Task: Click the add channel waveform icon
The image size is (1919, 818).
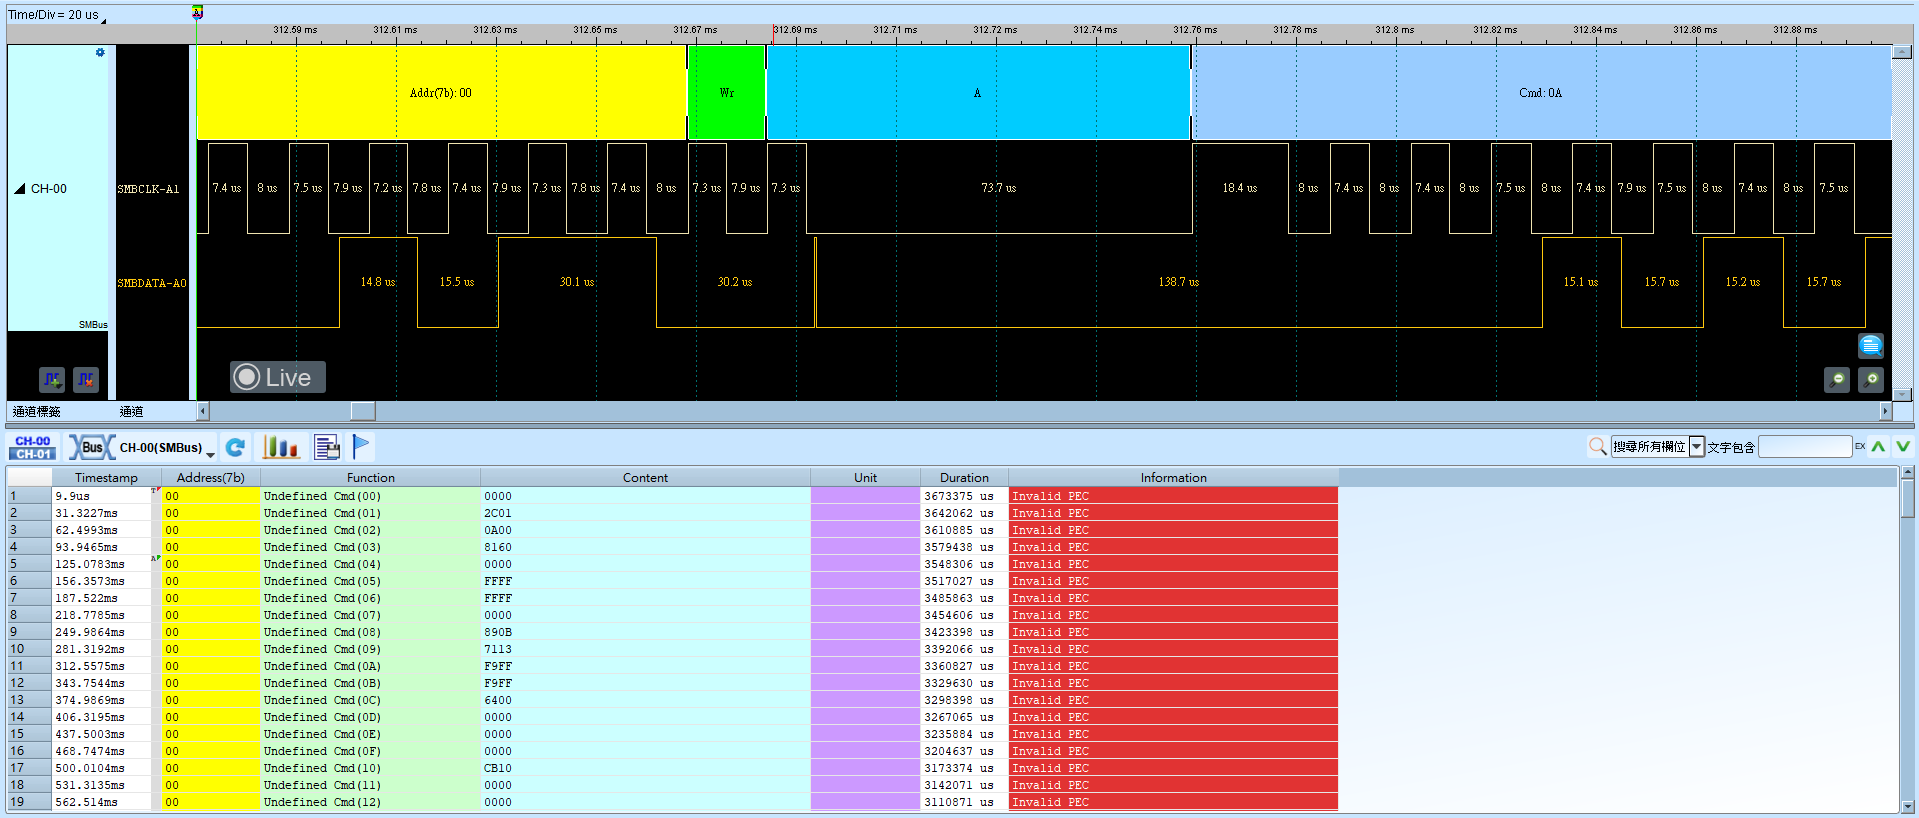Action: 52,380
